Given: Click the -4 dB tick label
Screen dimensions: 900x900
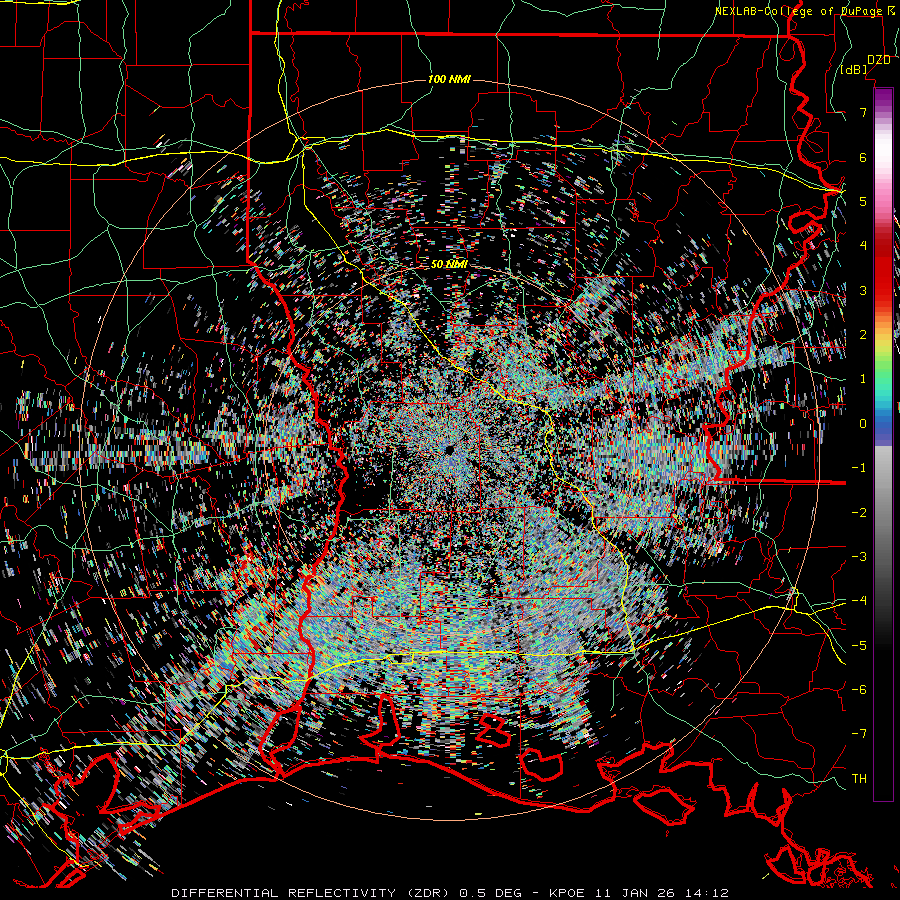Looking at the screenshot, I should point(859,600).
